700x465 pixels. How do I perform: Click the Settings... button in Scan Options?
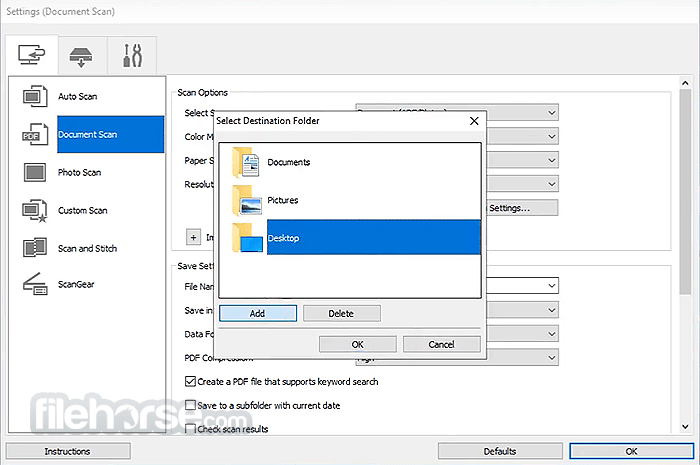(x=521, y=208)
